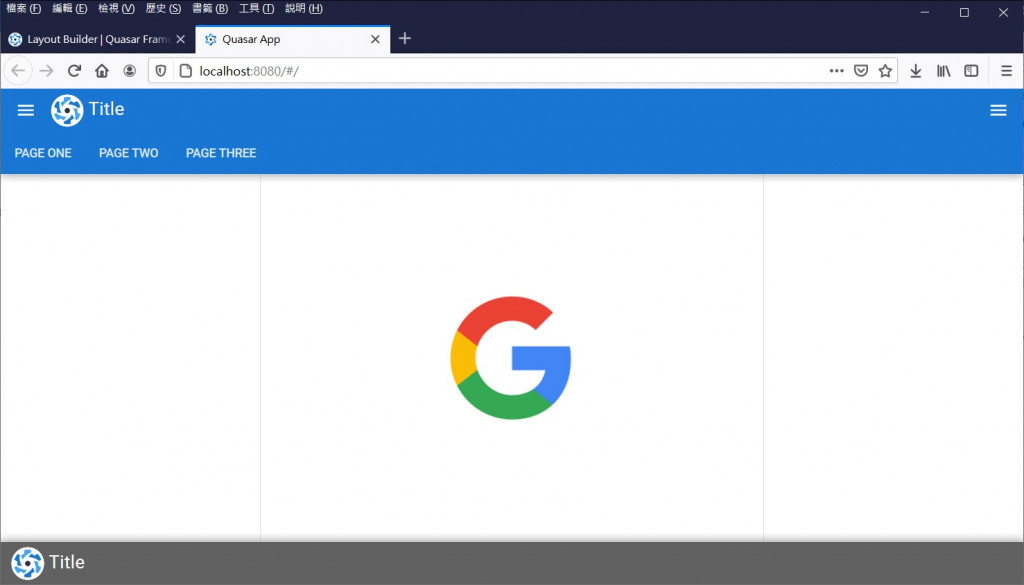Maximize the browser window
1024x585 pixels.
point(964,12)
